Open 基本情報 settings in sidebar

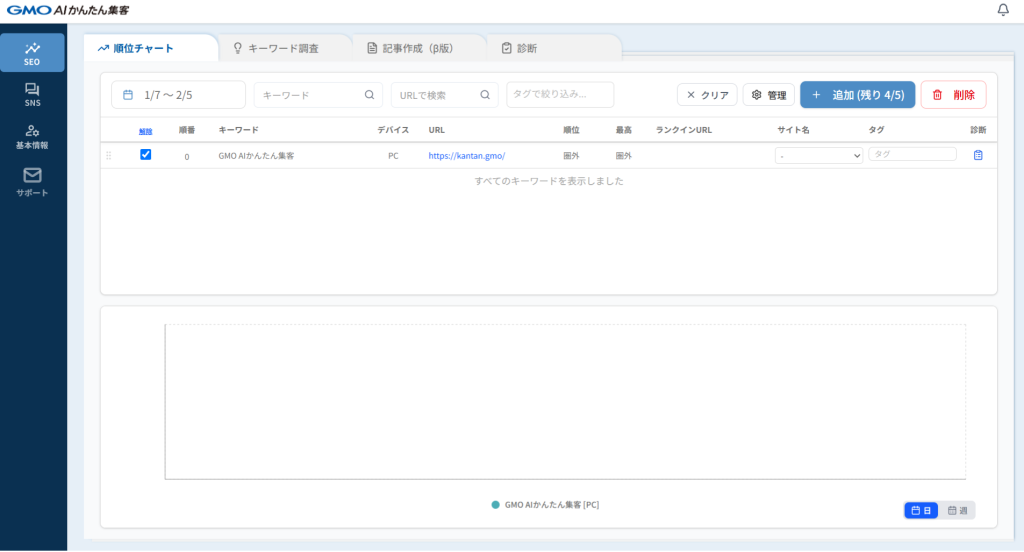[33, 137]
